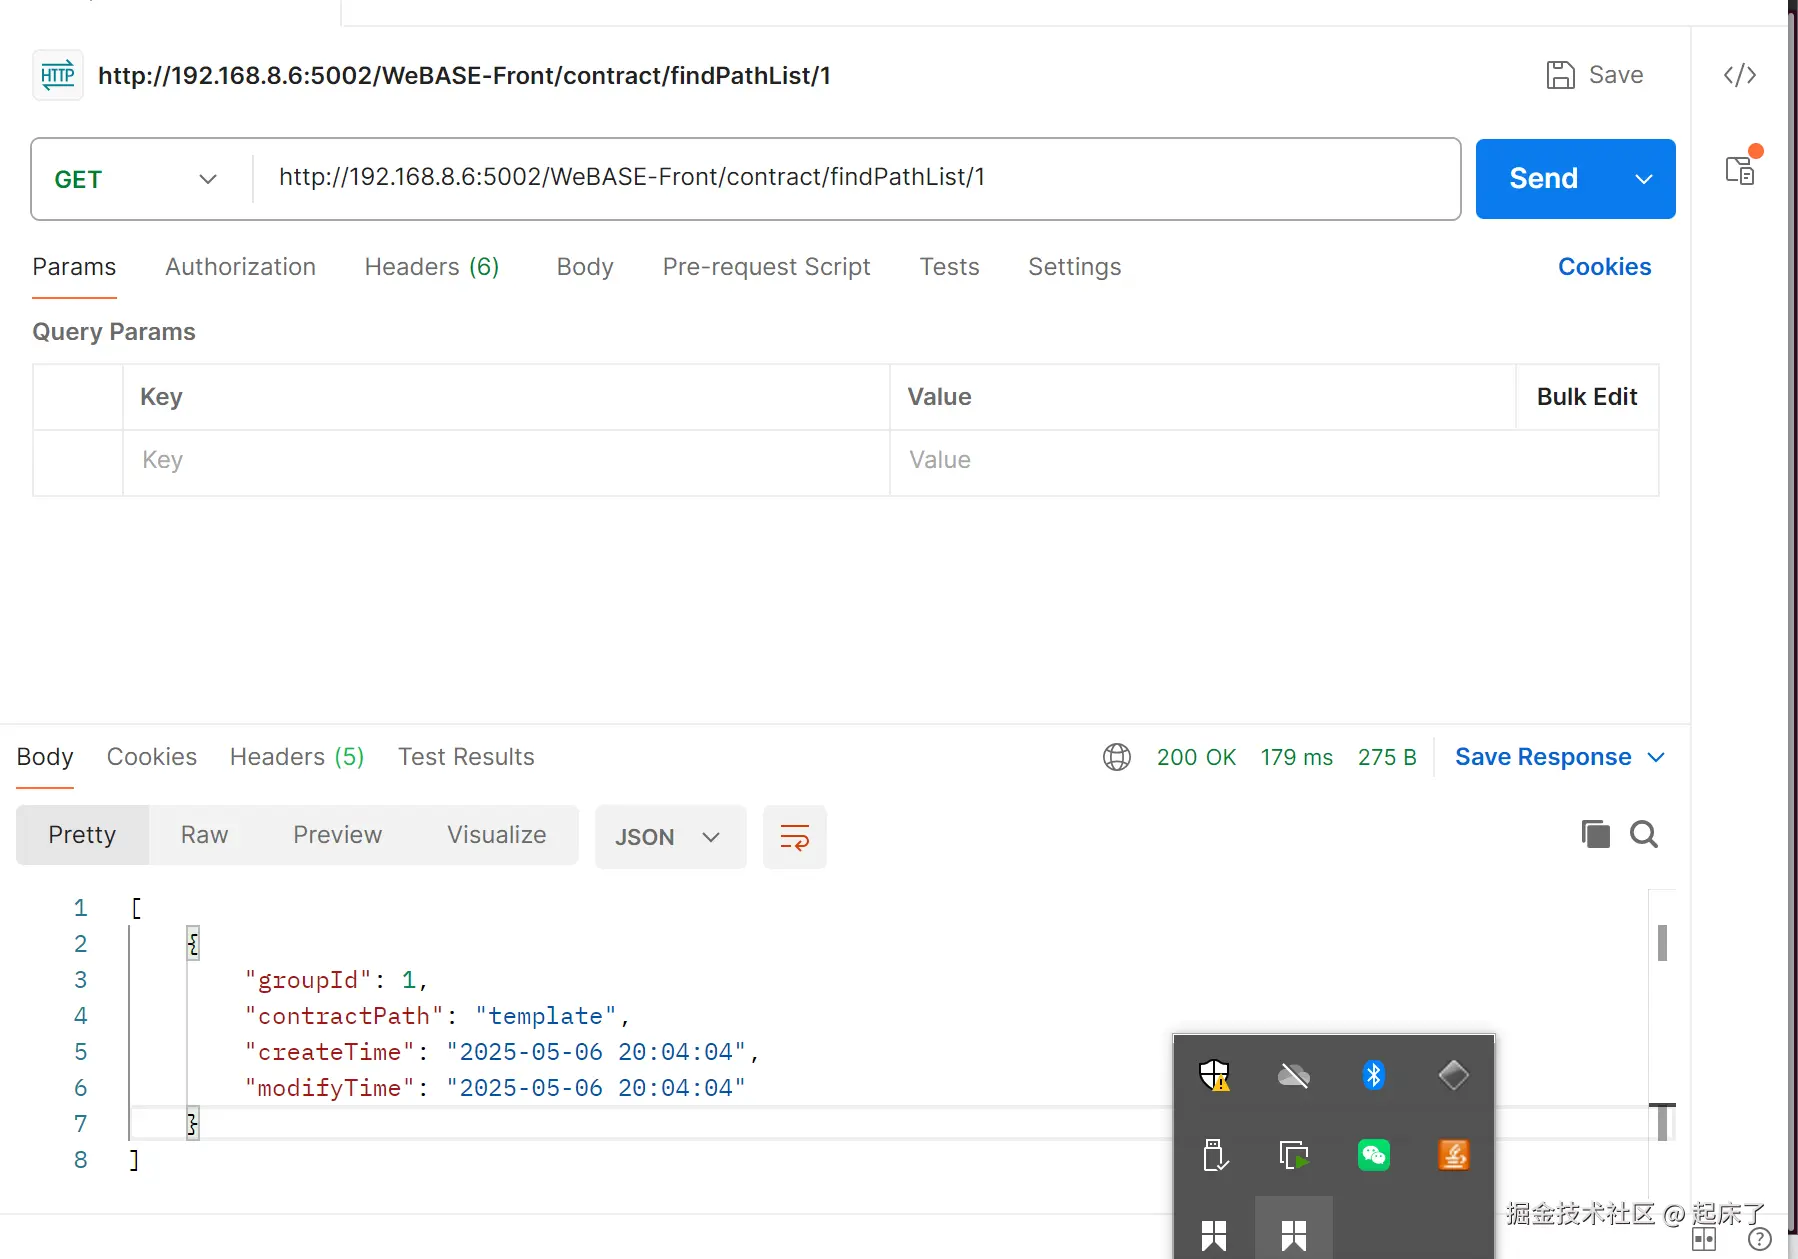Click the Query Params section heading
Image resolution: width=1798 pixels, height=1259 pixels.
coord(114,332)
